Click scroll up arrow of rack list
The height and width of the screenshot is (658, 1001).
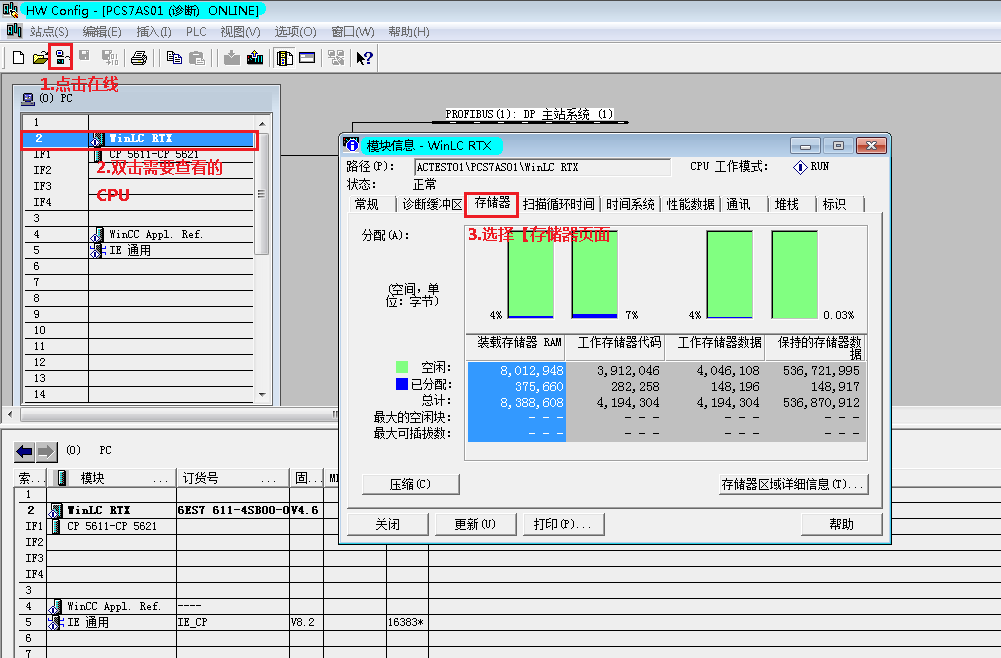click(262, 123)
